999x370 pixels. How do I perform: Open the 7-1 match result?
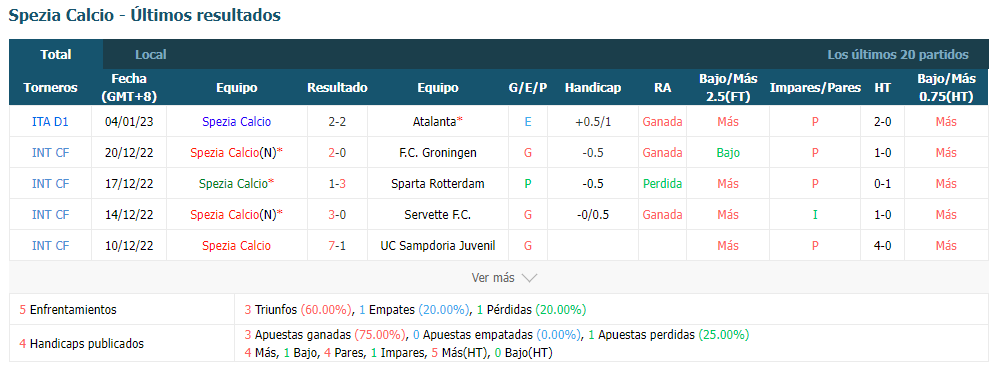tap(337, 245)
